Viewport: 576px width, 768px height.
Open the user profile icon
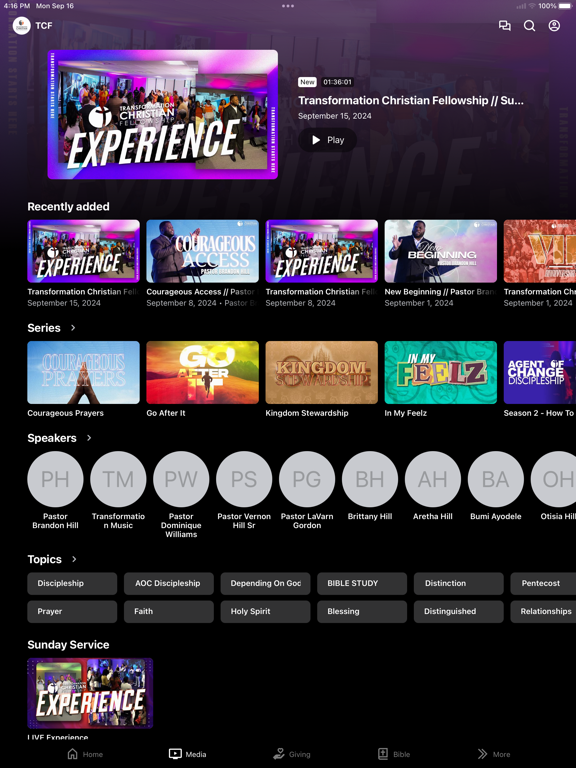click(554, 25)
